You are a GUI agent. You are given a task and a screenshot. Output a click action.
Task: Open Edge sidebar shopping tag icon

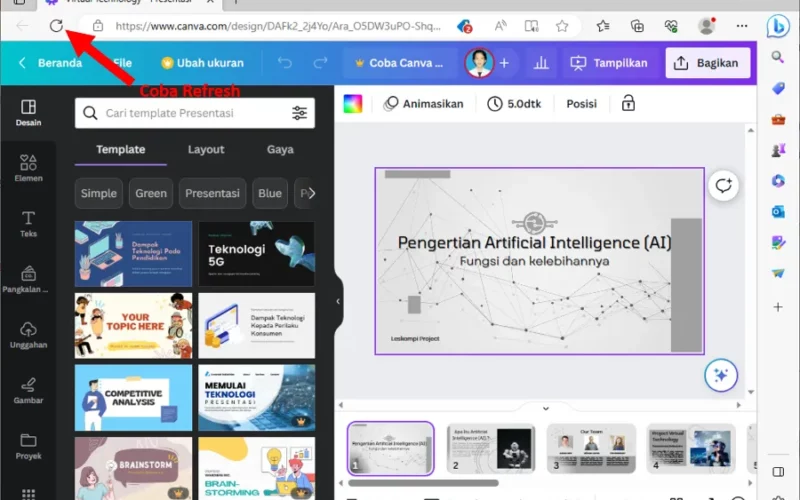(778, 88)
